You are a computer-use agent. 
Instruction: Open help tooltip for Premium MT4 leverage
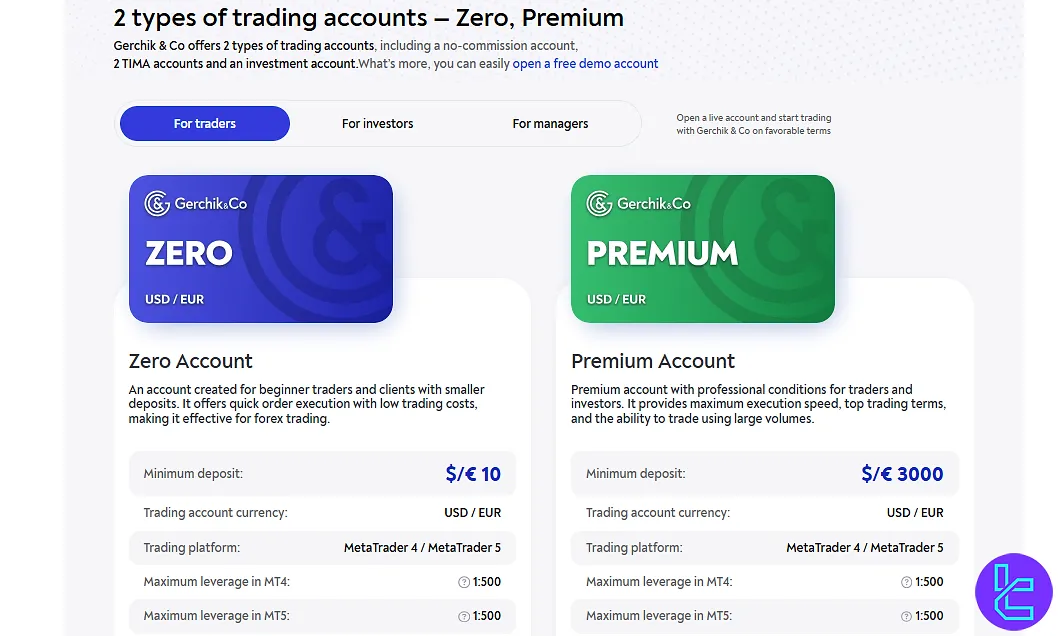(x=905, y=581)
